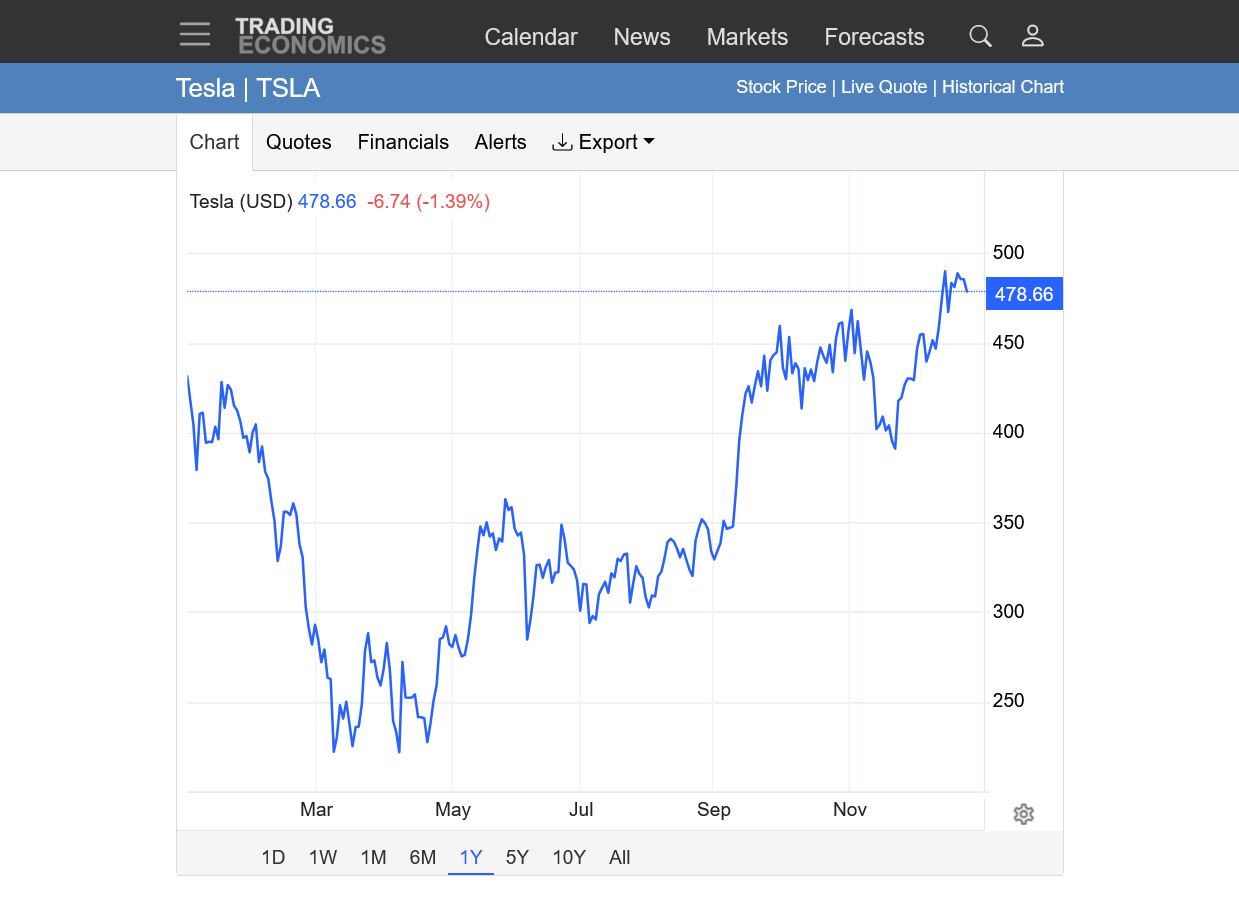Image resolution: width=1239 pixels, height=901 pixels.
Task: Select the Chart tab
Action: (x=214, y=142)
